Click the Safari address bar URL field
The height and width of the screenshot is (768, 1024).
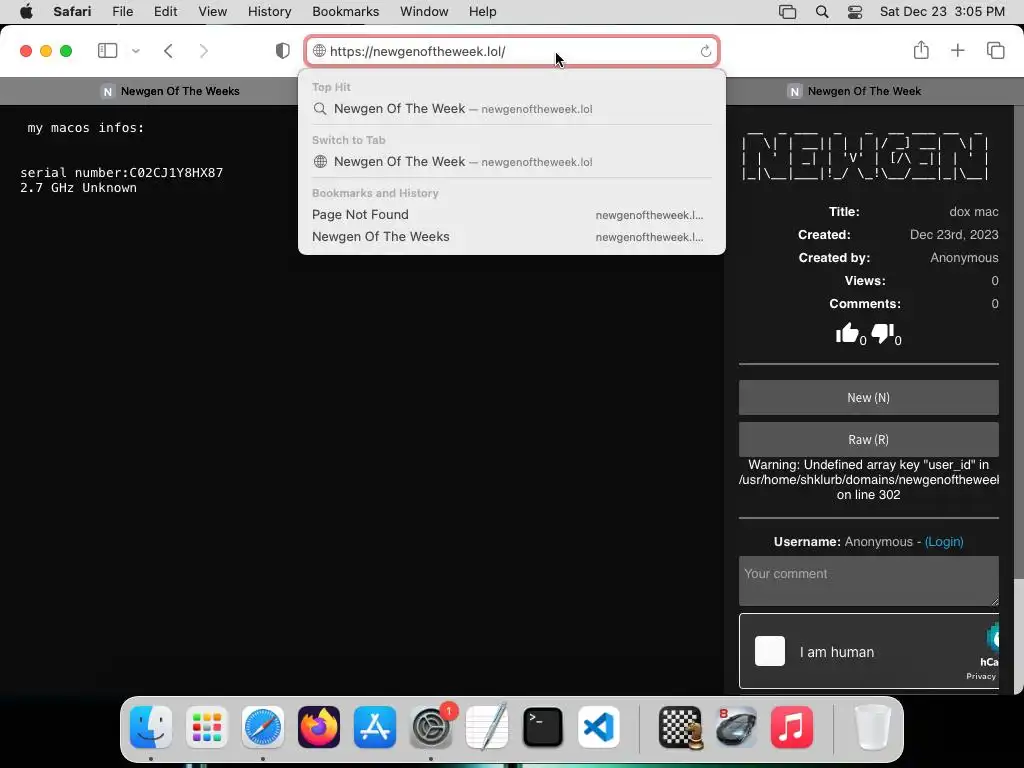512,51
